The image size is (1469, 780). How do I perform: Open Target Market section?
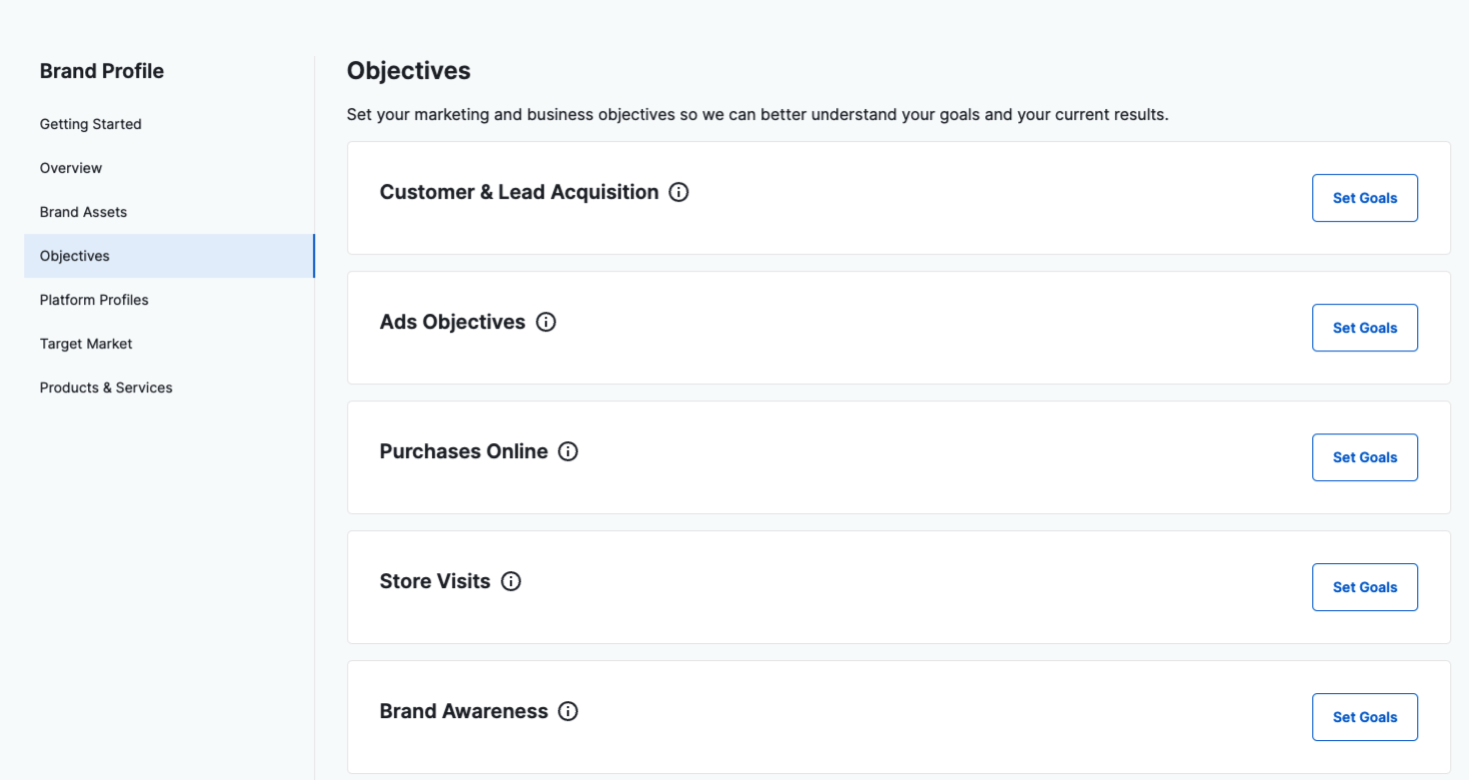(86, 344)
